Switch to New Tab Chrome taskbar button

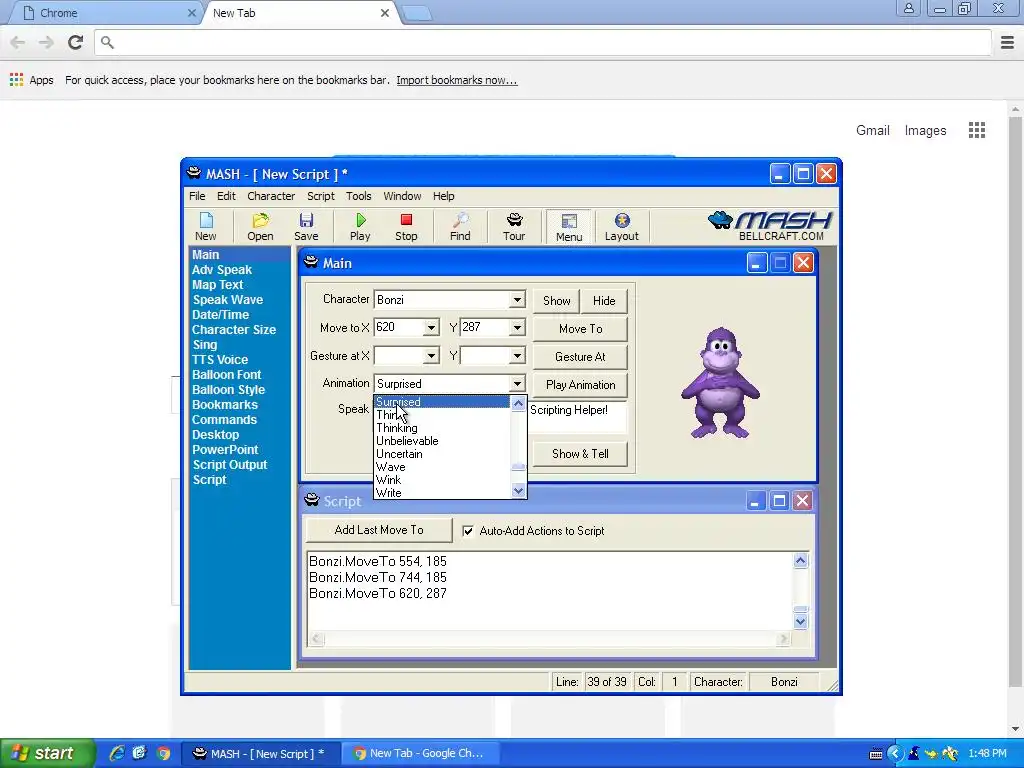(x=421, y=753)
